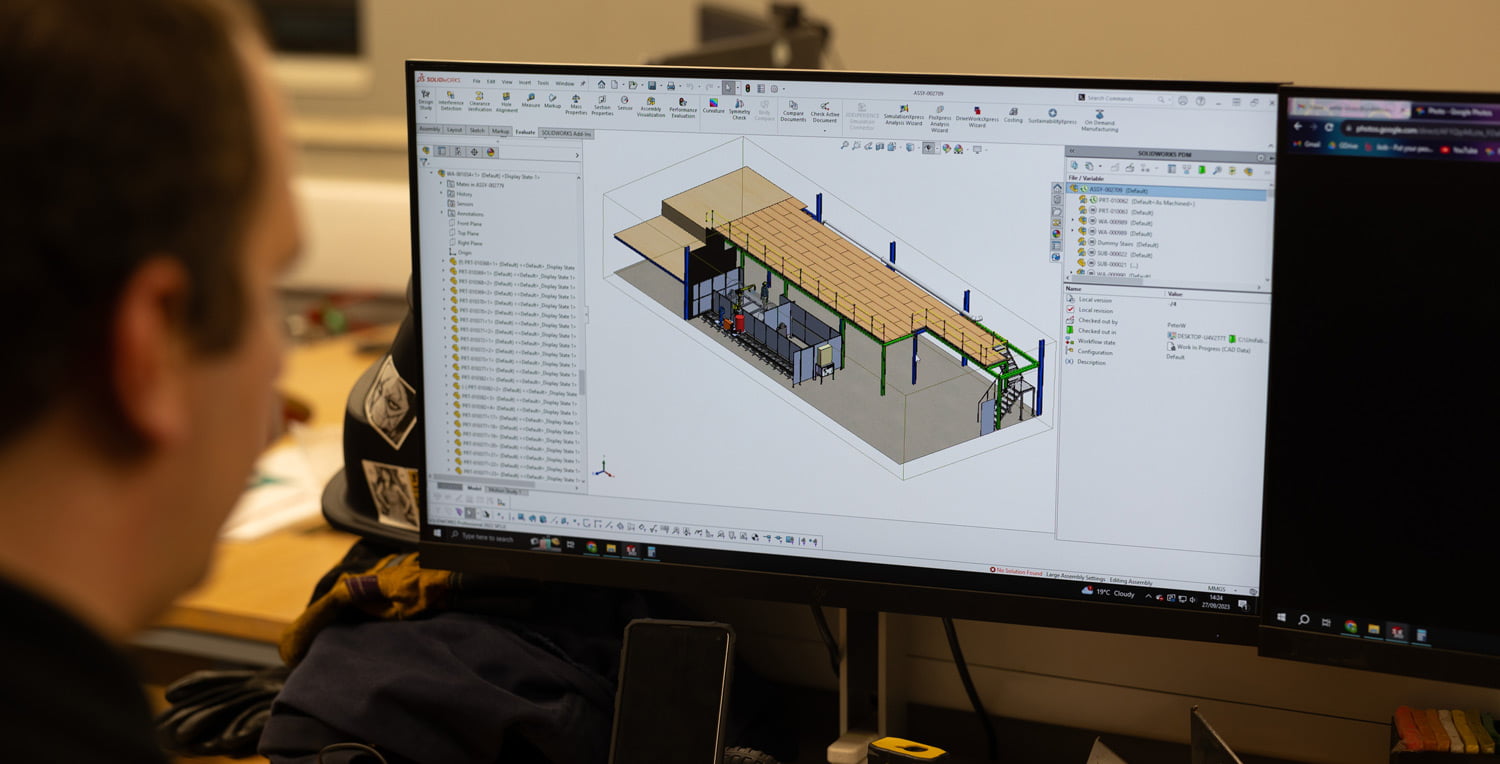Click the Home icon in top toolbar

601,85
